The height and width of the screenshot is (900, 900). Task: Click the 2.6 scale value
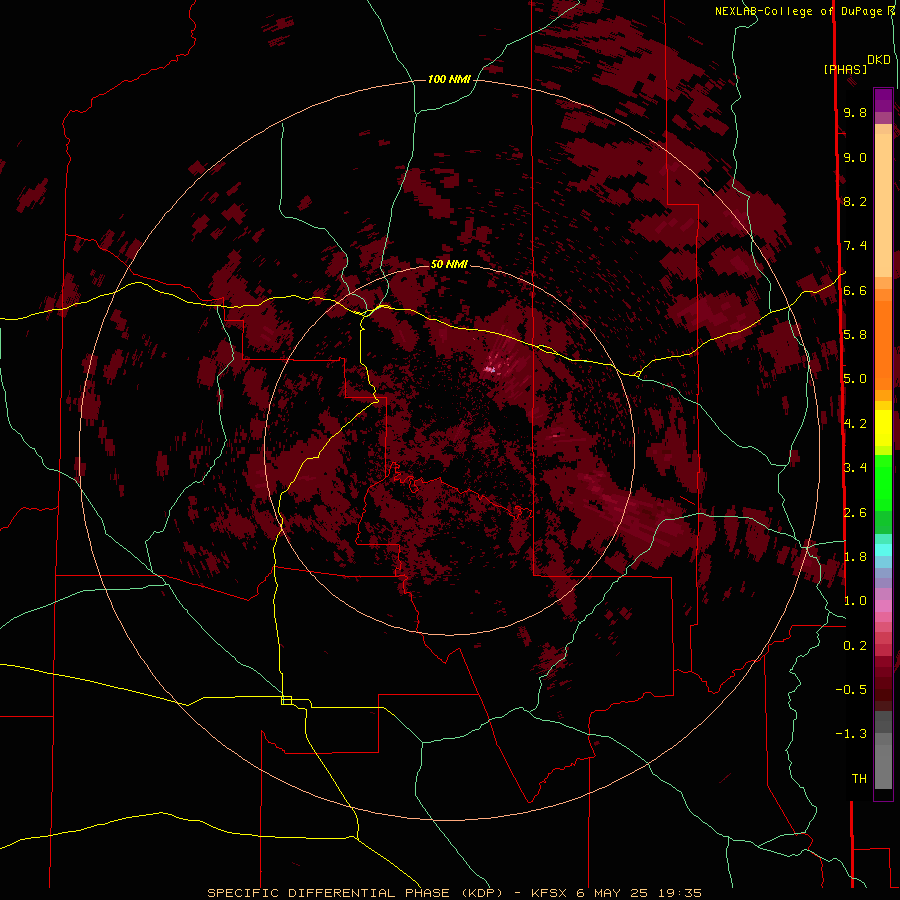tap(855, 513)
